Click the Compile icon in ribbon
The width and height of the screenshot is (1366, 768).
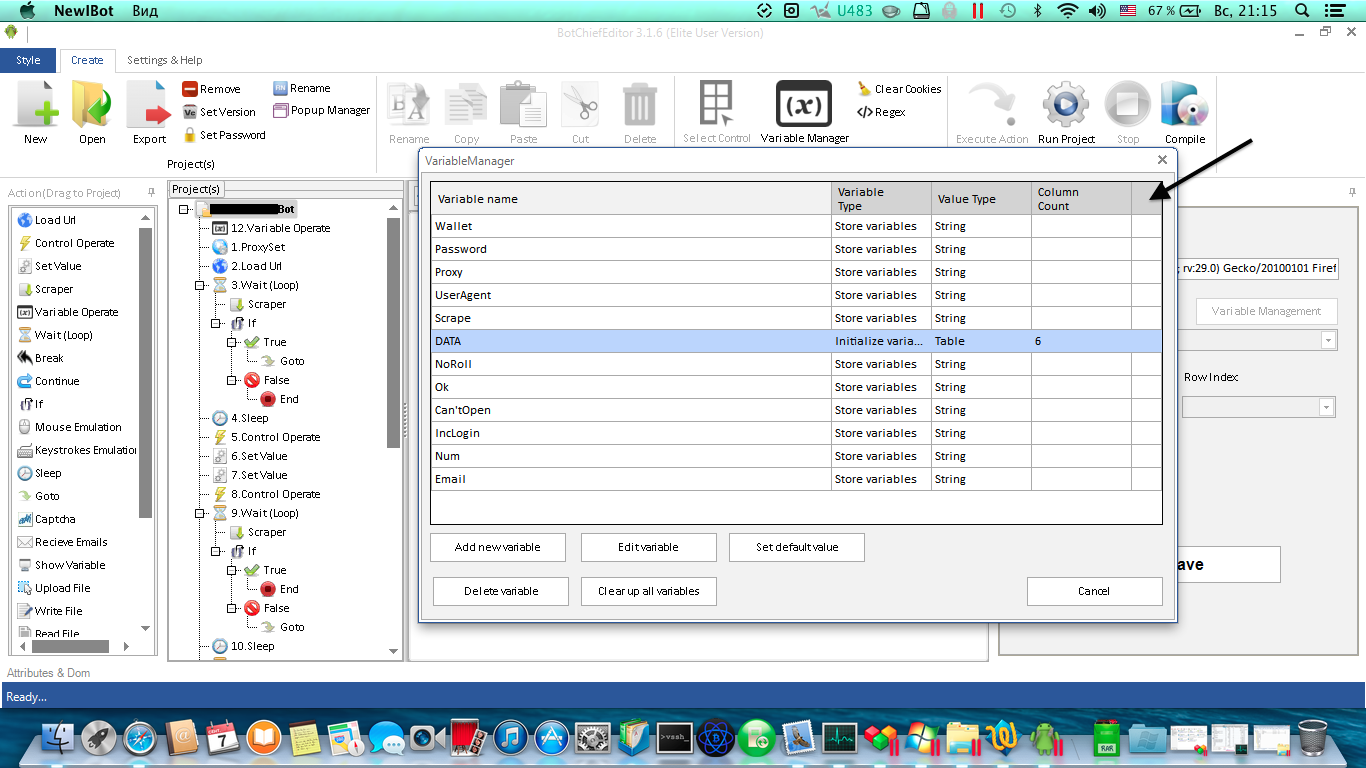(1185, 104)
